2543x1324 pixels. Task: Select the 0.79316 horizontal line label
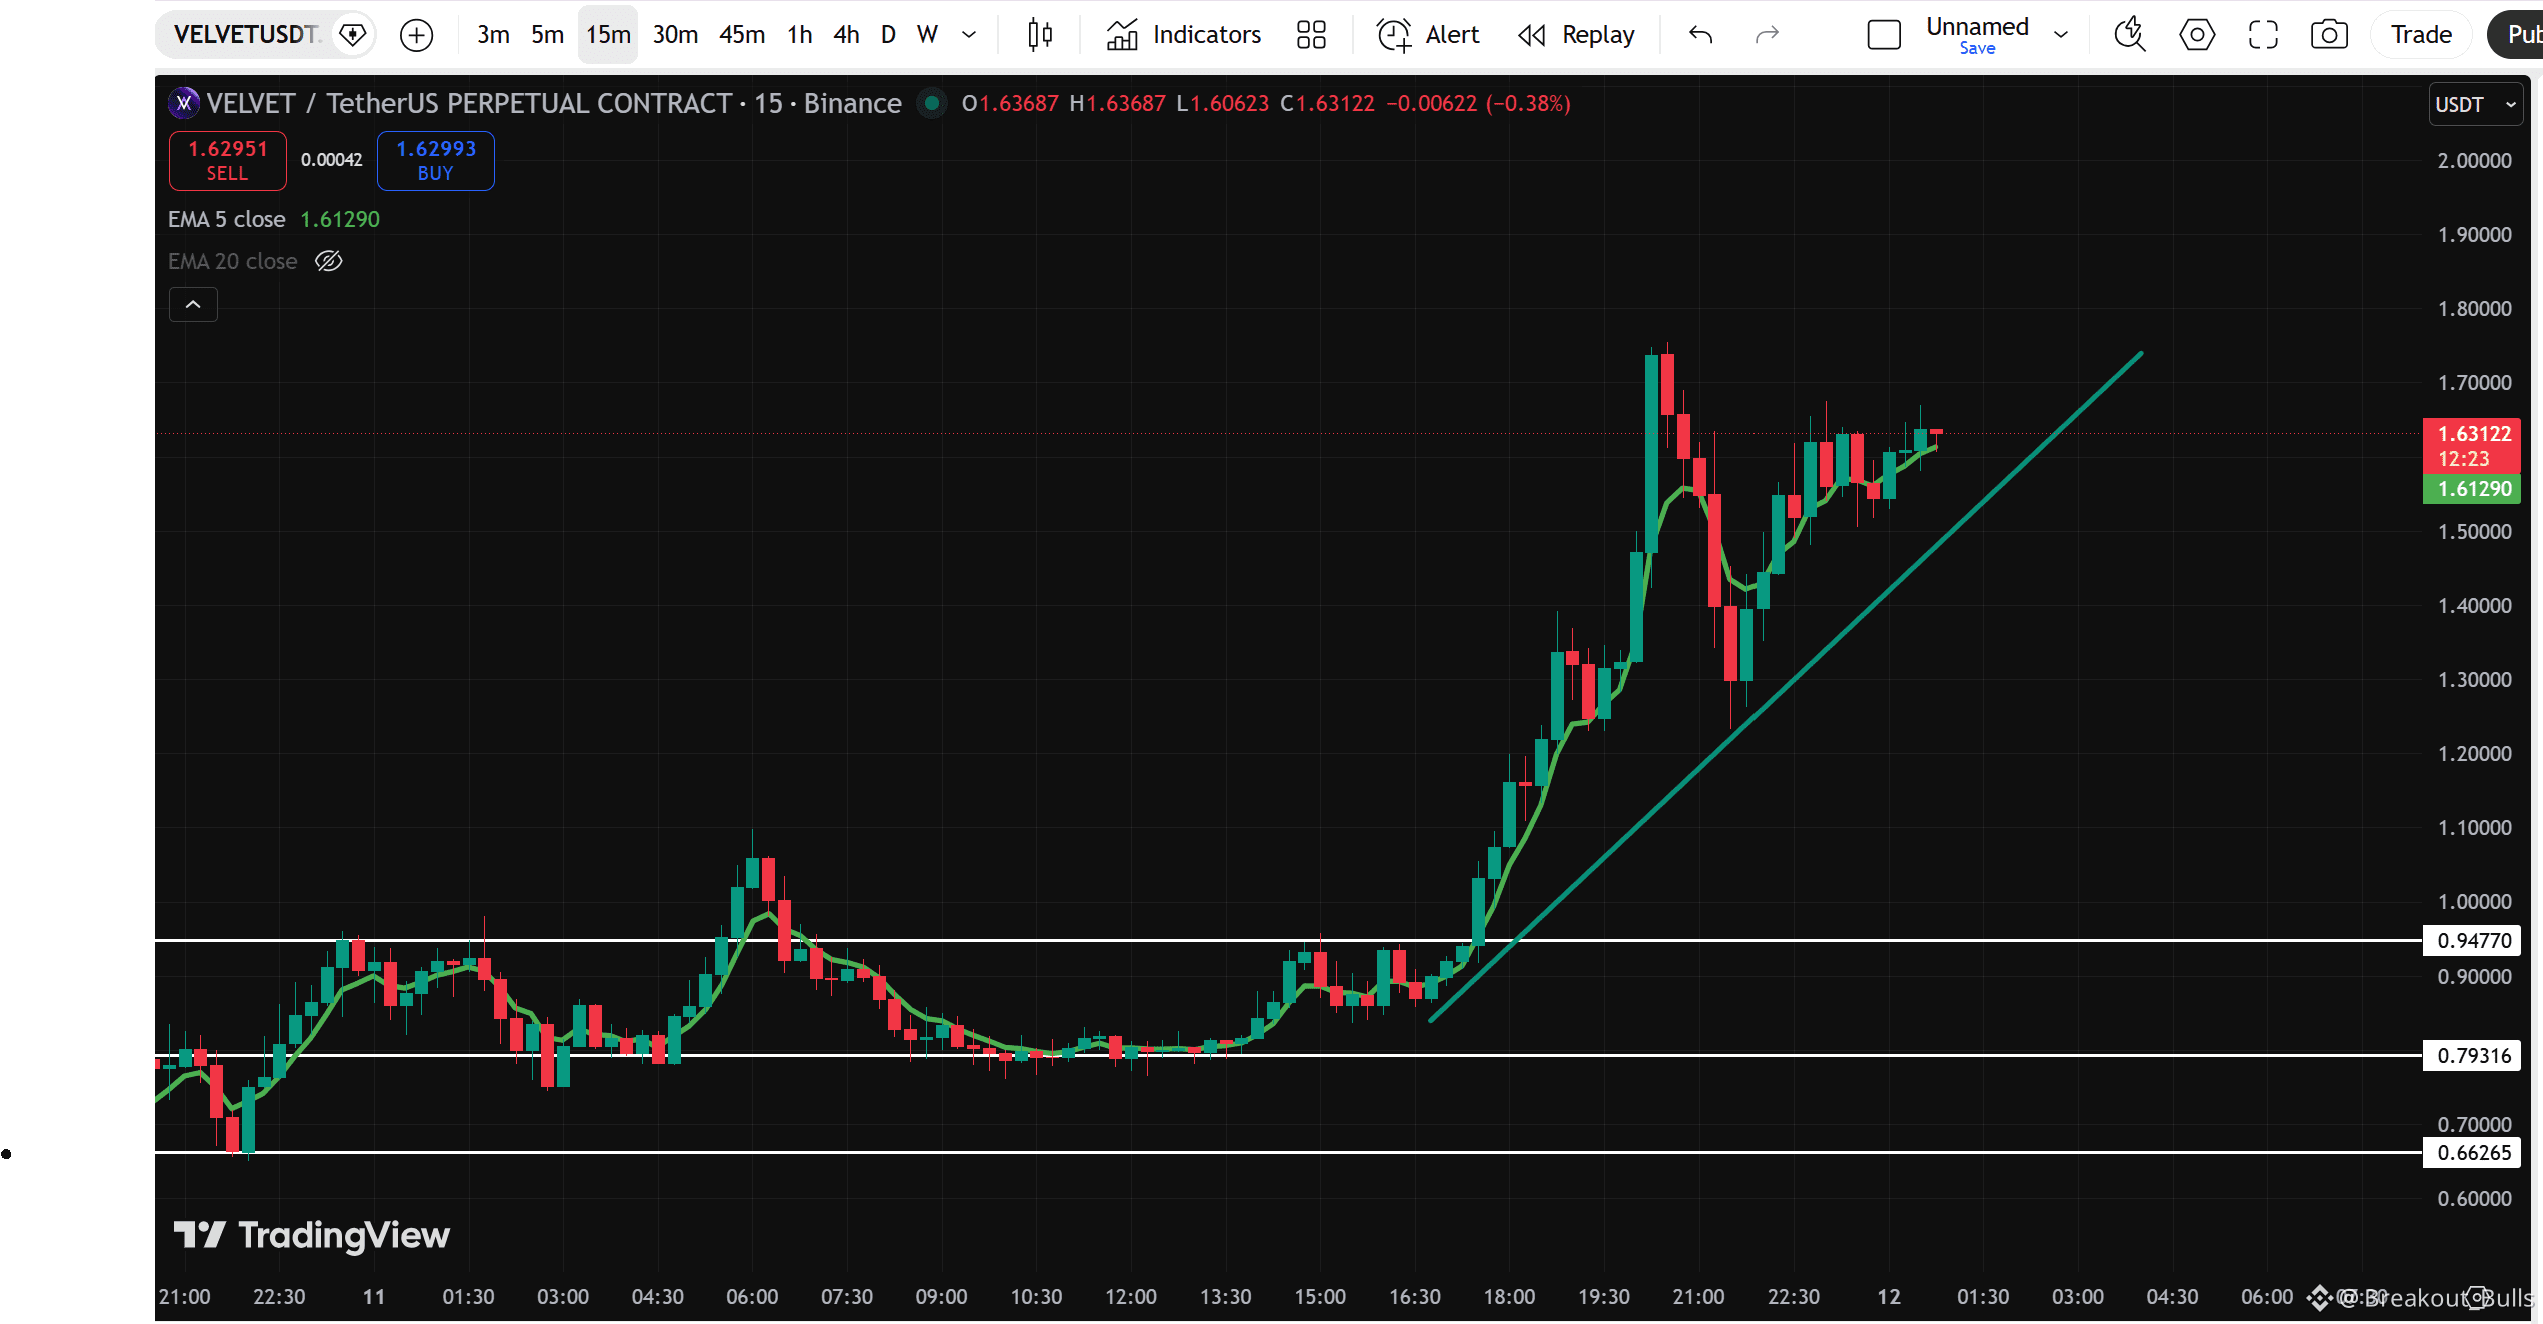pos(2473,1055)
